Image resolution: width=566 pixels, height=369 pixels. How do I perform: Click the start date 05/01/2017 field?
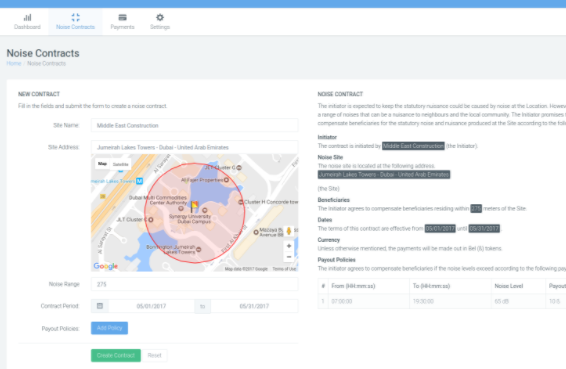(151, 306)
